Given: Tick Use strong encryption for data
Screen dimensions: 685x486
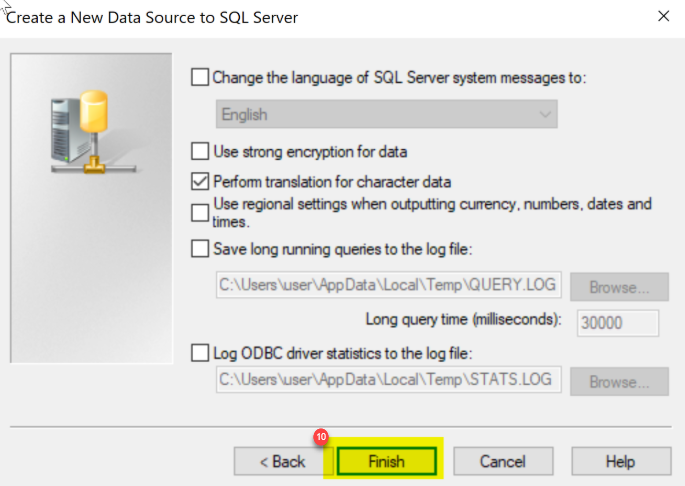Looking at the screenshot, I should [x=200, y=151].
